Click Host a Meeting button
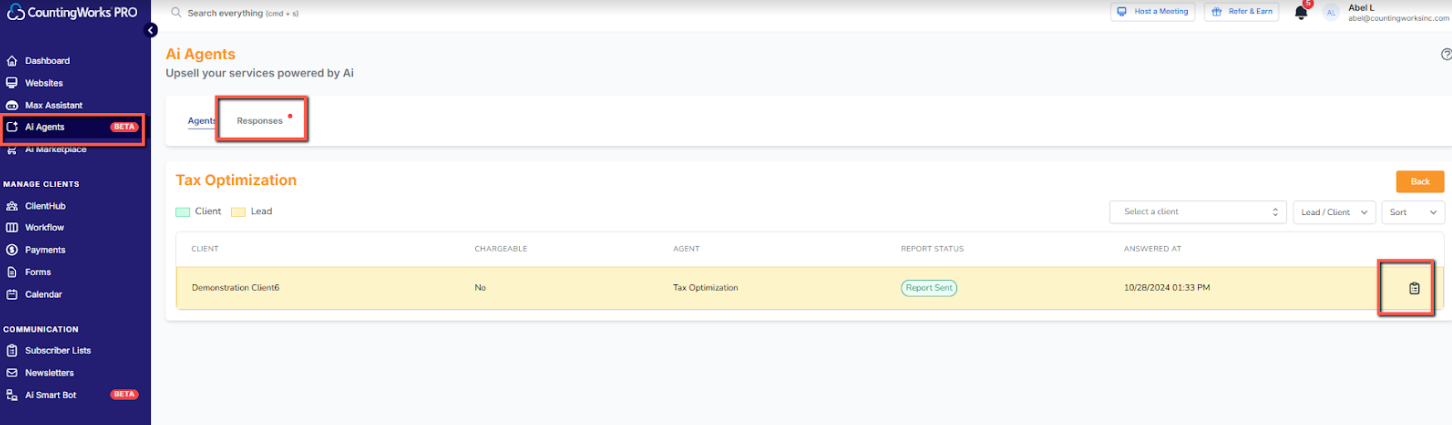The image size is (1452, 425). 1153,12
